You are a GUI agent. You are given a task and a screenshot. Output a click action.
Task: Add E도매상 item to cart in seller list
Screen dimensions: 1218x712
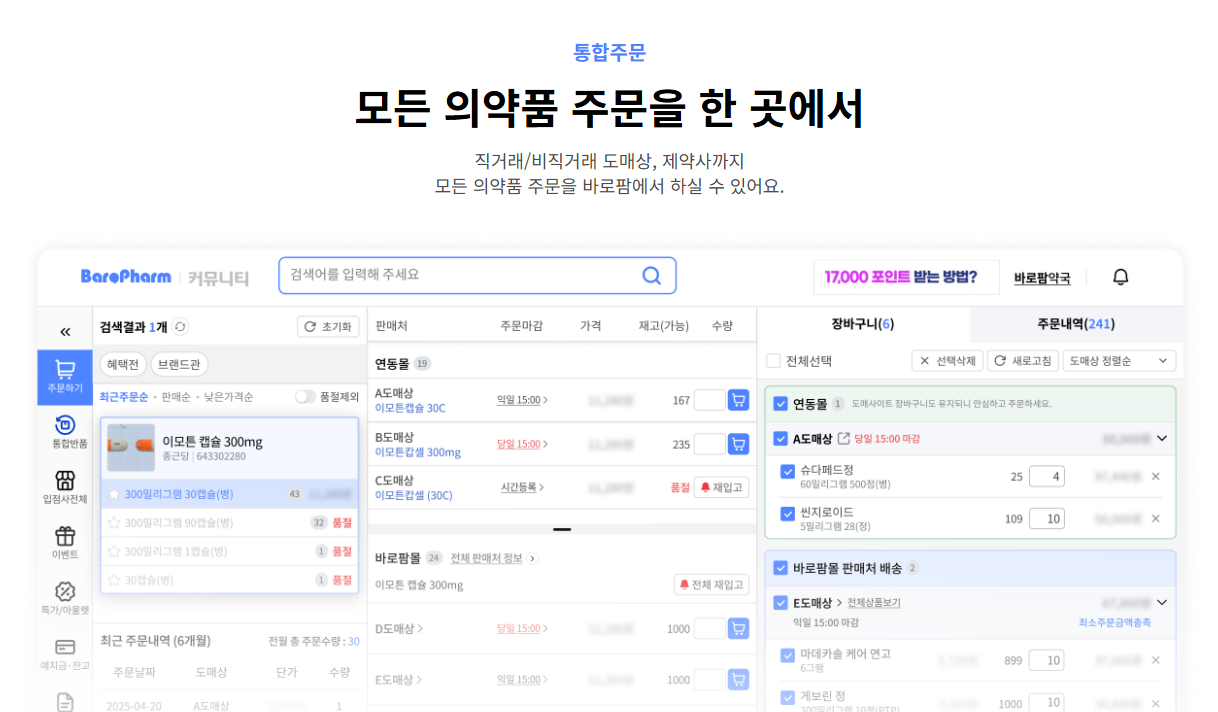point(738,679)
